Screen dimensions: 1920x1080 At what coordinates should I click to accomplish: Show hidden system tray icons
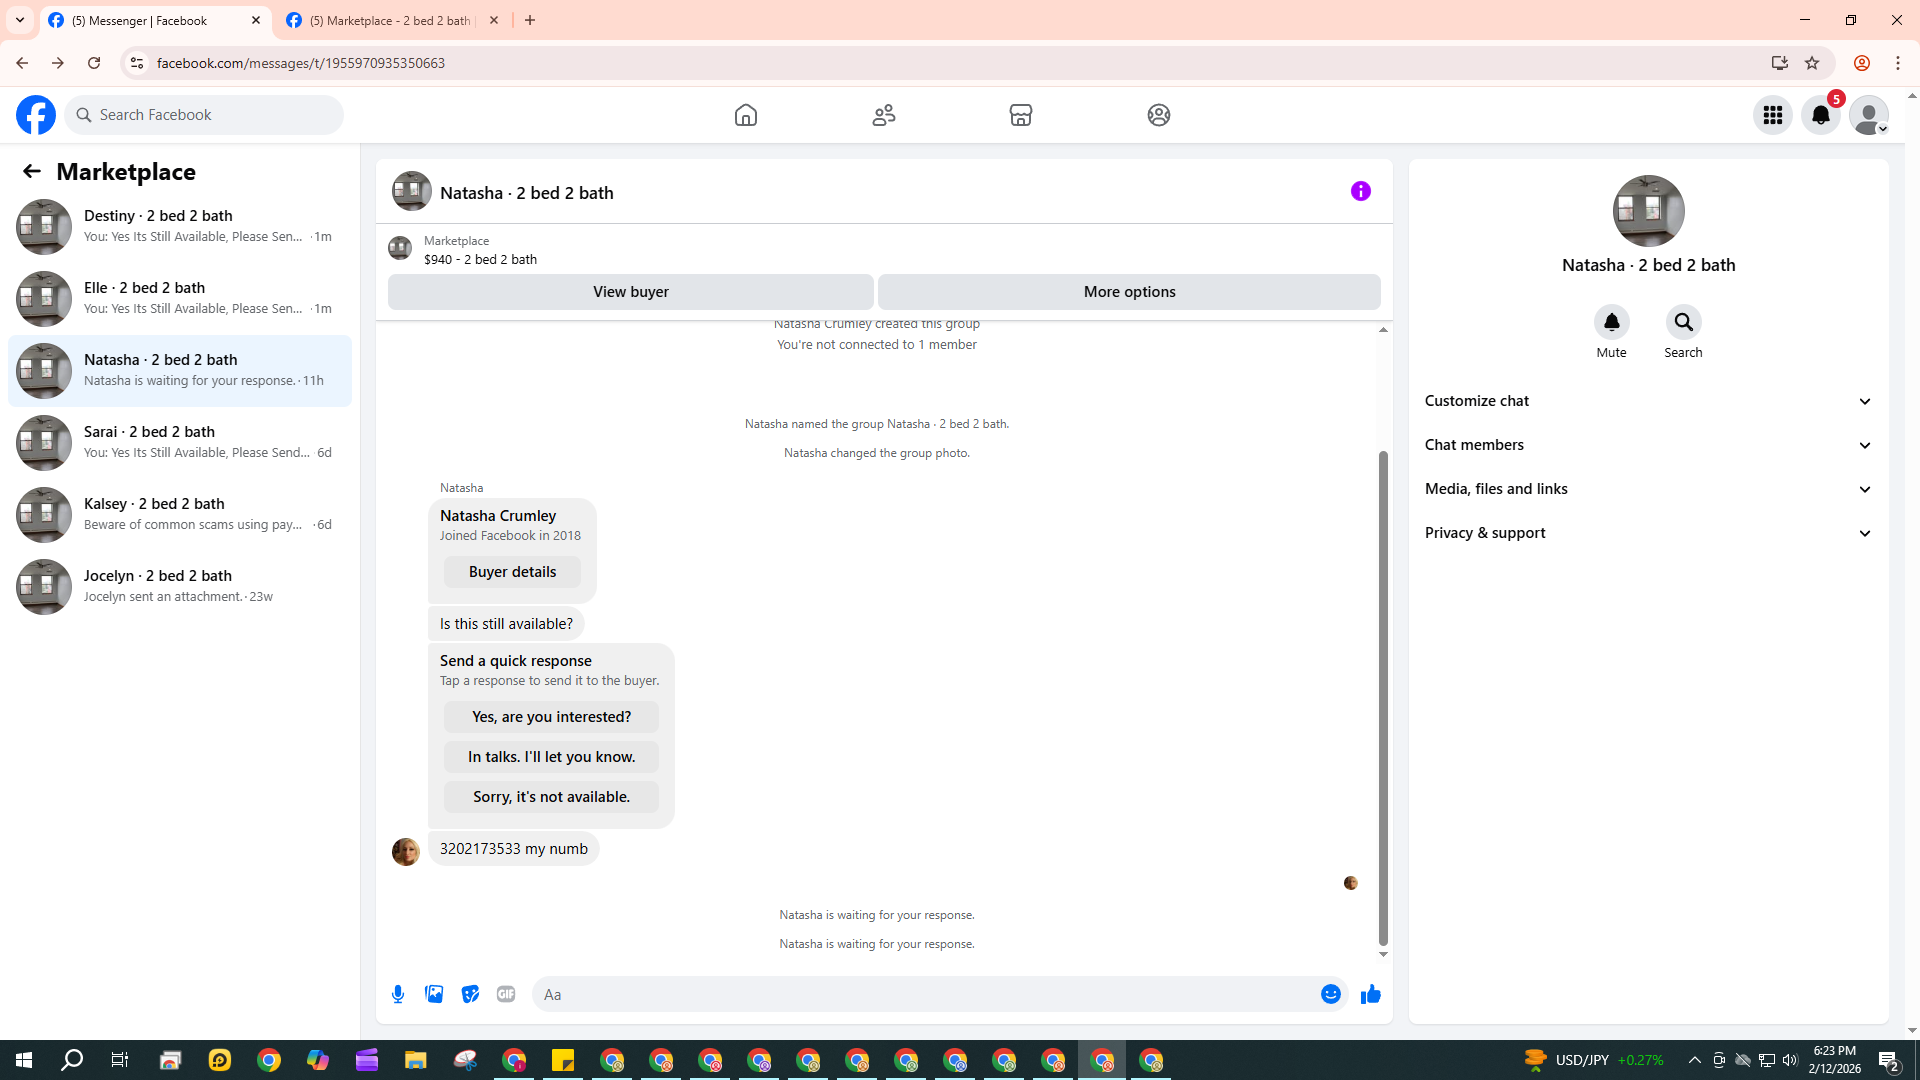[x=1695, y=1060]
